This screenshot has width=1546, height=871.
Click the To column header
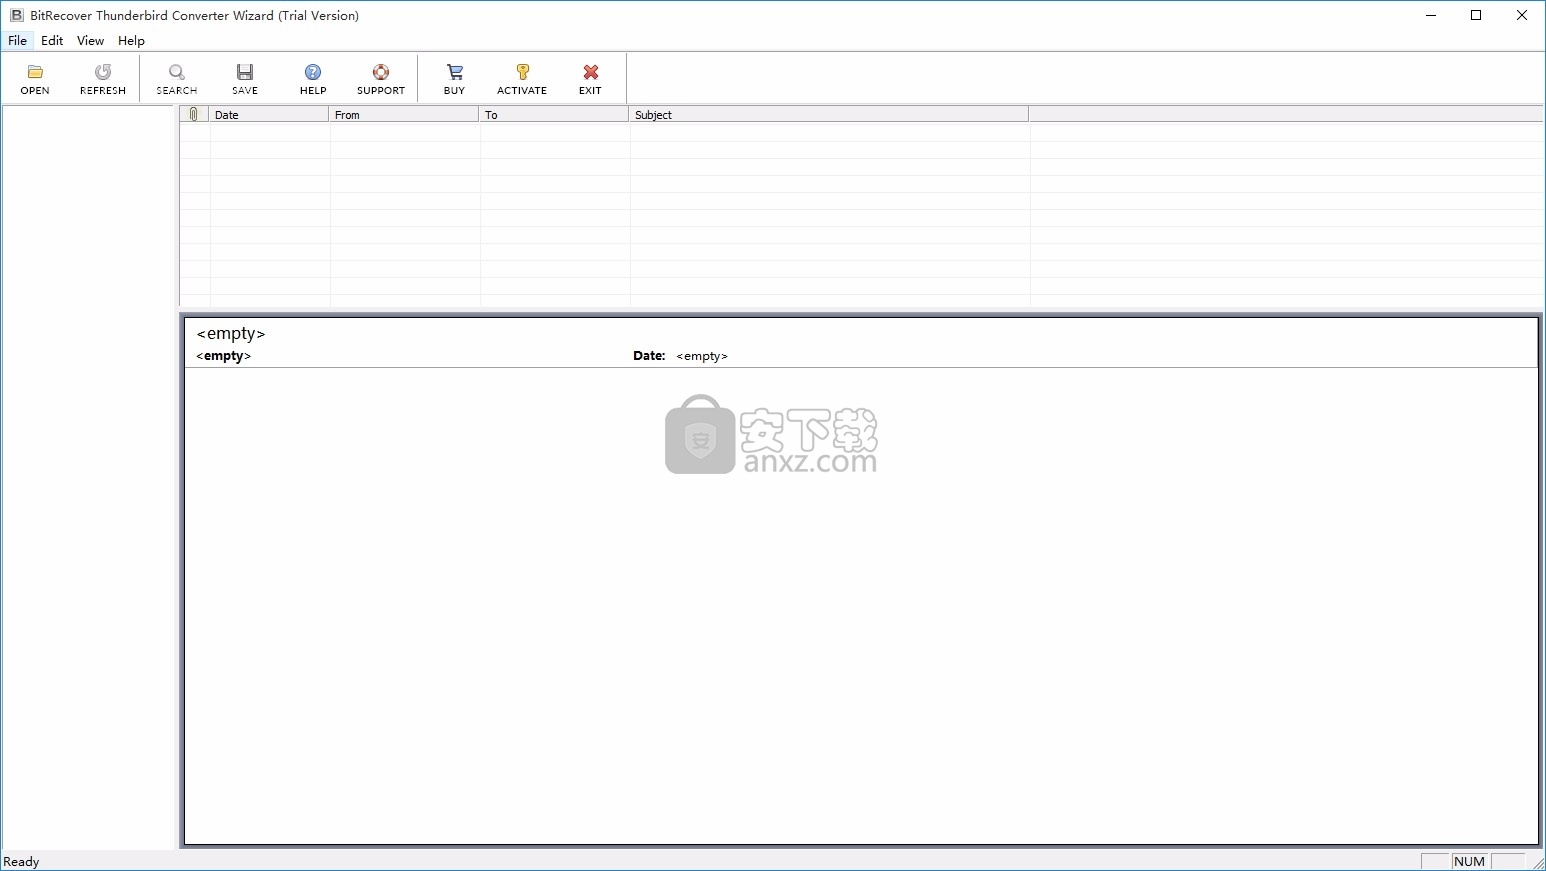(553, 115)
